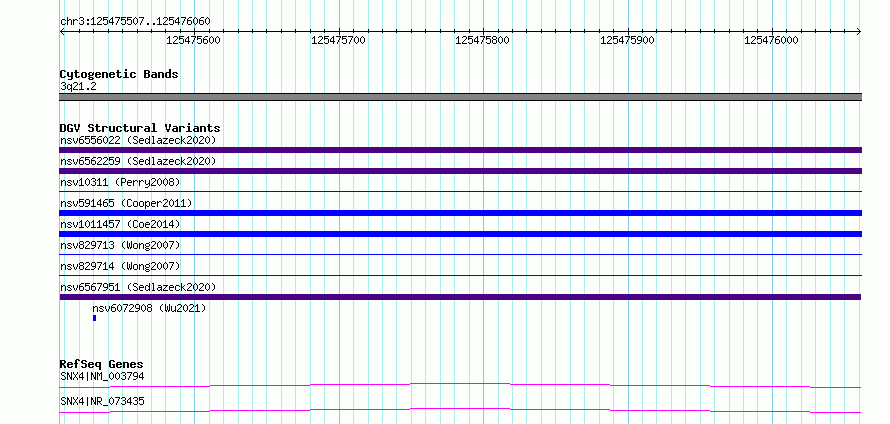This screenshot has height=424, width=890.
Task: Click ruler tick label 125475900
Action: 627,40
